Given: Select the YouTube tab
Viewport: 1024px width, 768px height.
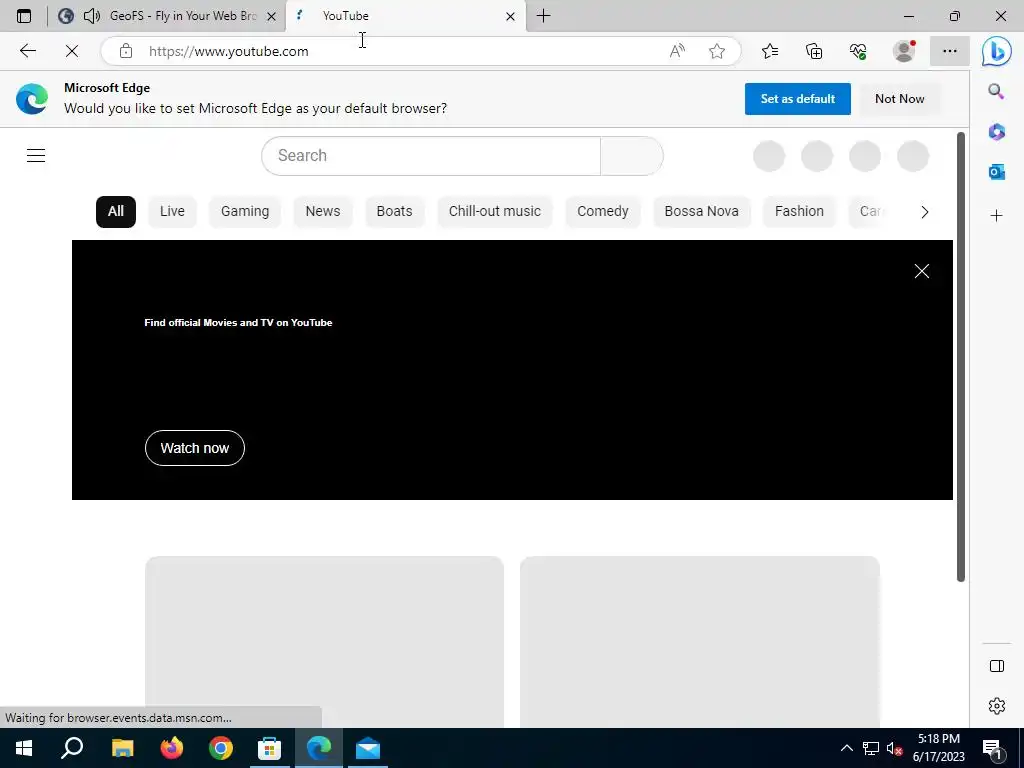Looking at the screenshot, I should coord(404,16).
